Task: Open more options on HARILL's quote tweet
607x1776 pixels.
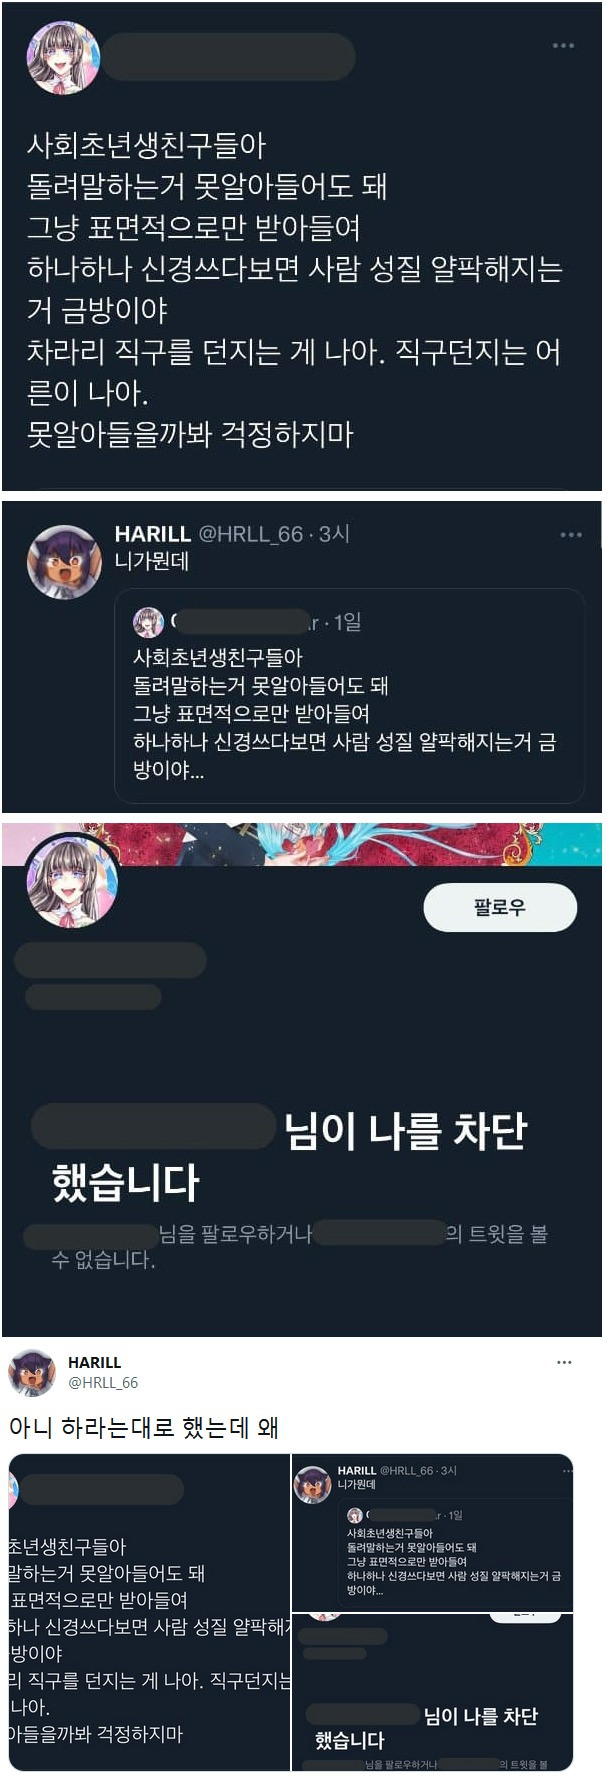Action: (x=571, y=534)
